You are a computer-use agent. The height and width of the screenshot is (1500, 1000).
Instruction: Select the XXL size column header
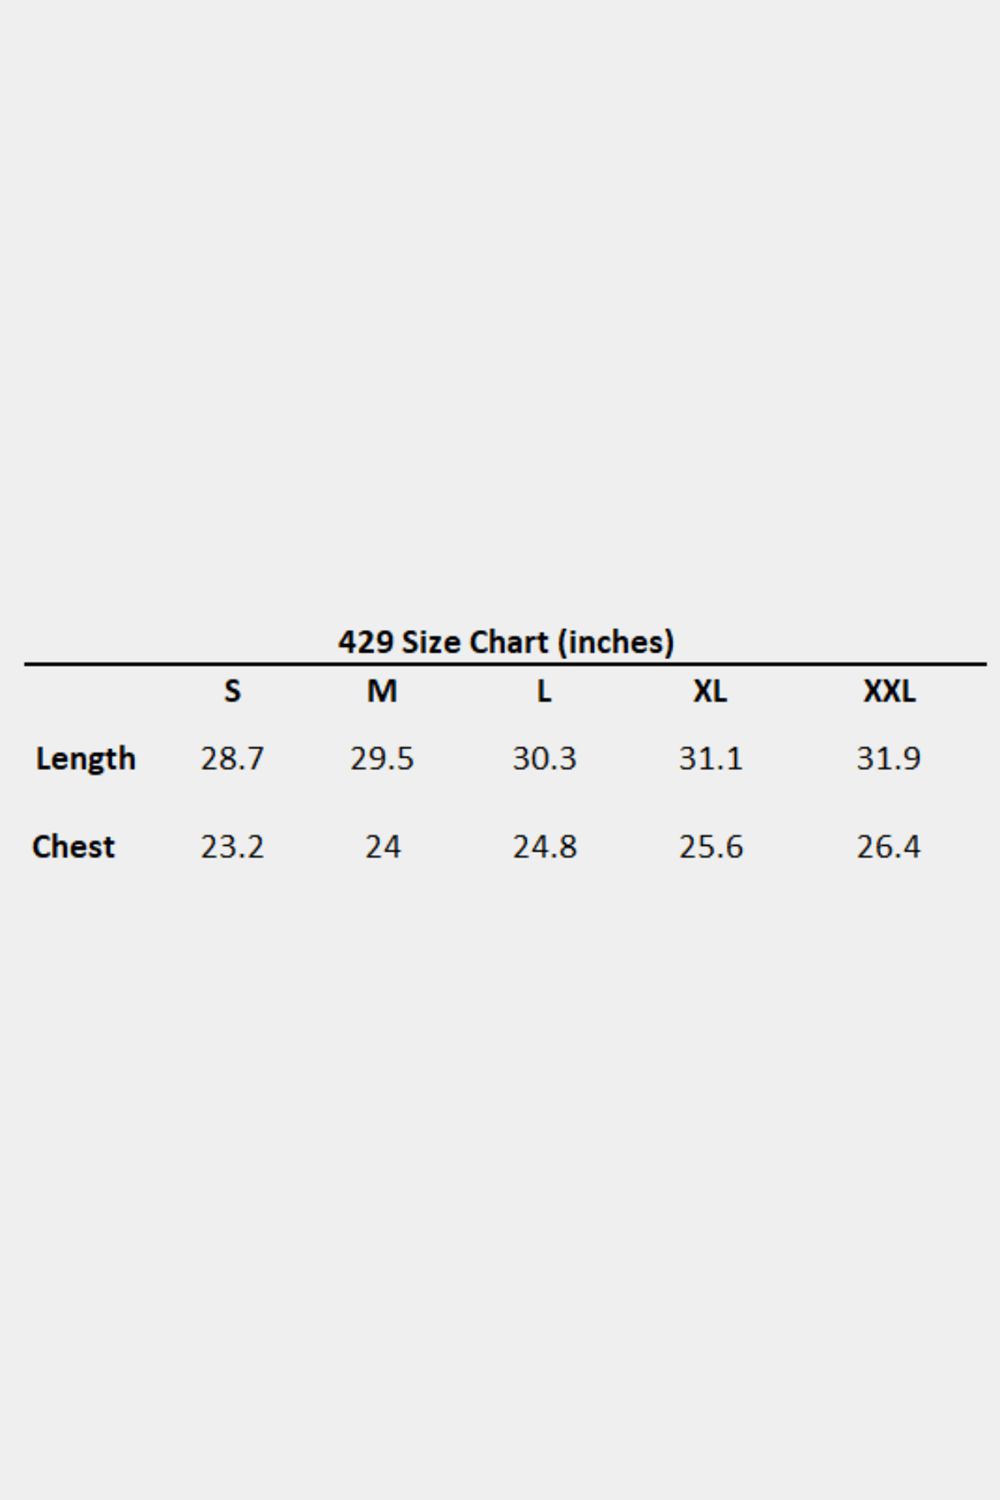tap(889, 691)
